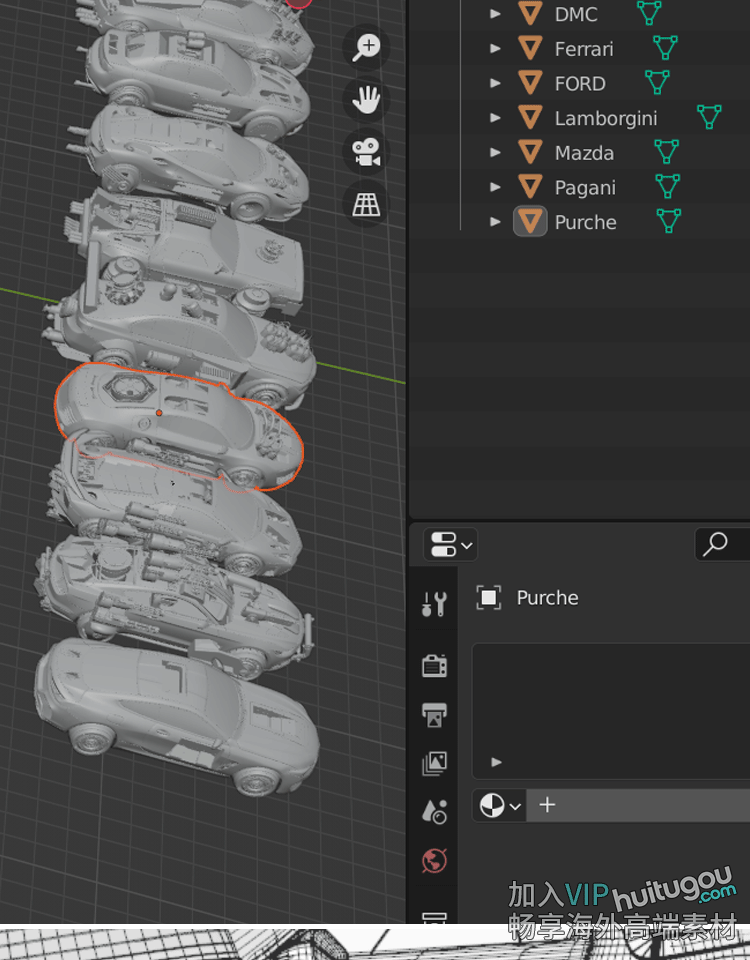Click the mesh data icon beside Mazda
Screen dimensions: 750x960
(666, 152)
